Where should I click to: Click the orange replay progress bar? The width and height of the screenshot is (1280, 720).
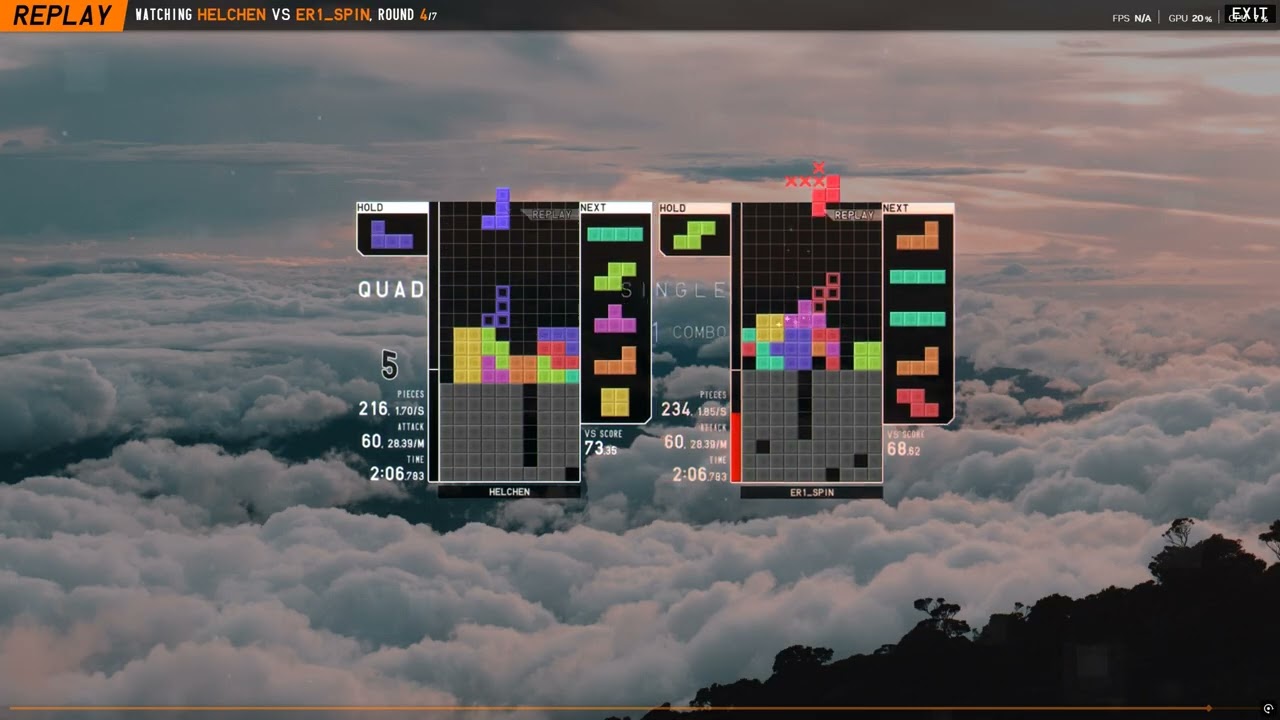click(x=608, y=708)
